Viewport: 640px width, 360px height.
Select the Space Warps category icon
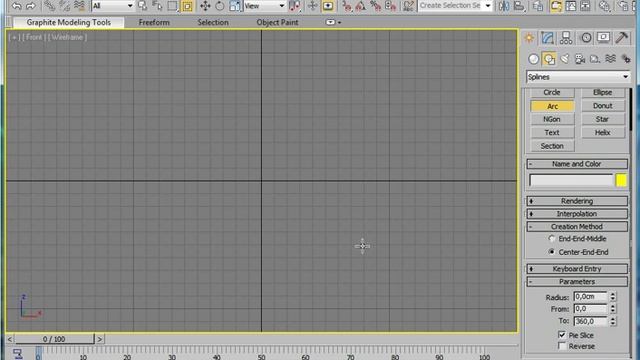tap(611, 59)
